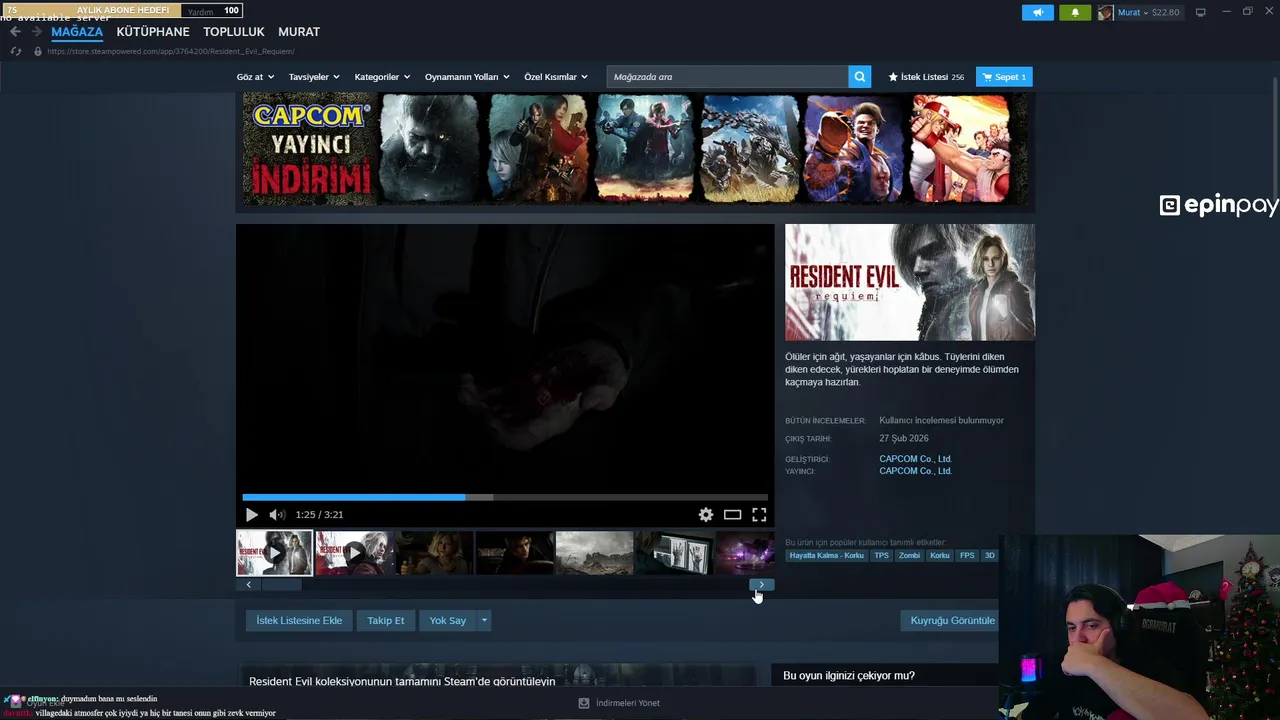Click the Resident Evil koleksiyonunun bundle heading
The height and width of the screenshot is (720, 1280).
point(402,681)
